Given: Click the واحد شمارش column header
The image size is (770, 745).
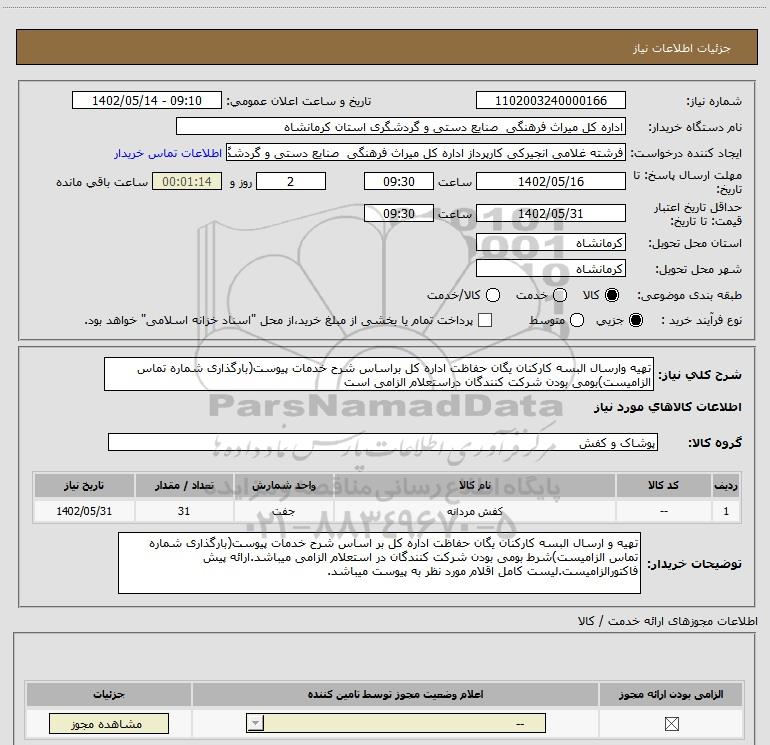Looking at the screenshot, I should (x=283, y=485).
